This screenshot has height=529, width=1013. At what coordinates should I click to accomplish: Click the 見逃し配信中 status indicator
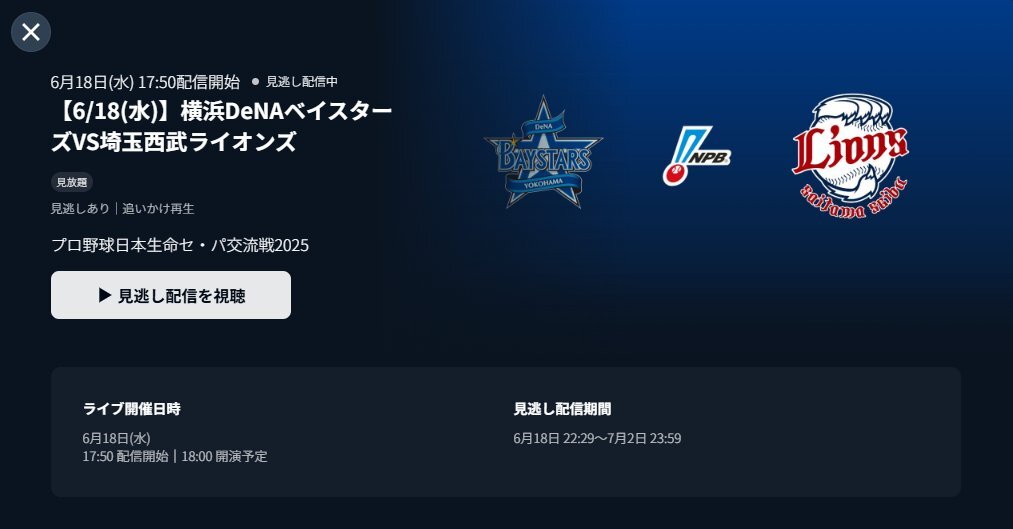(x=295, y=81)
